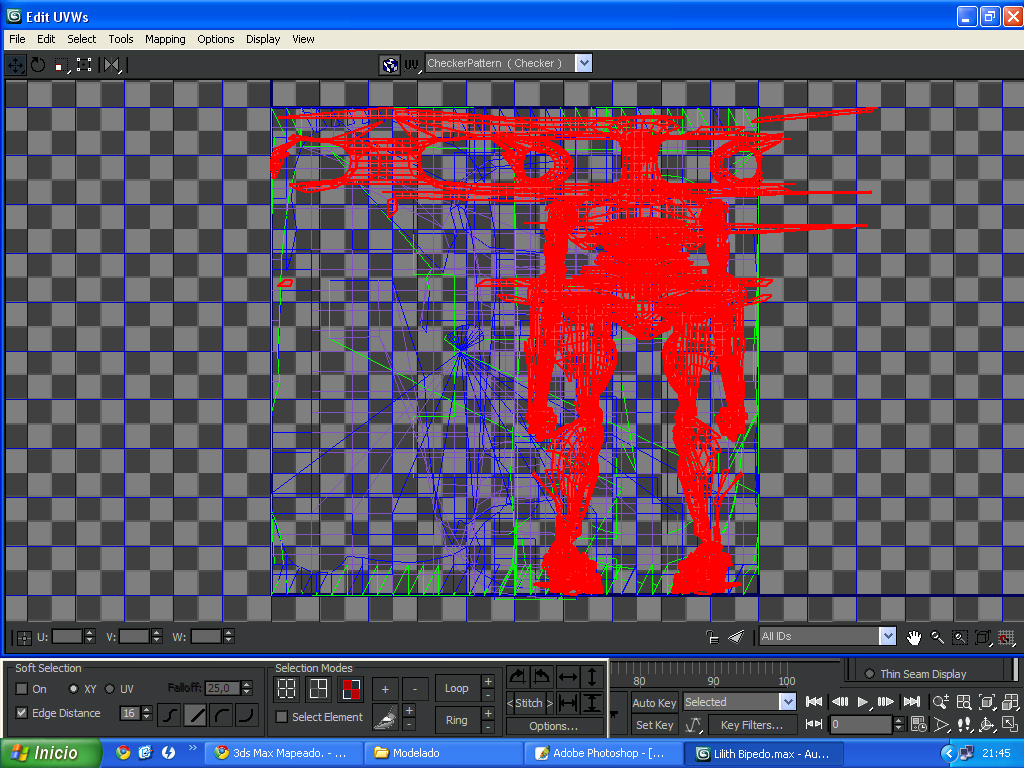
Task: Toggle the Set Key mode button
Action: [x=654, y=725]
